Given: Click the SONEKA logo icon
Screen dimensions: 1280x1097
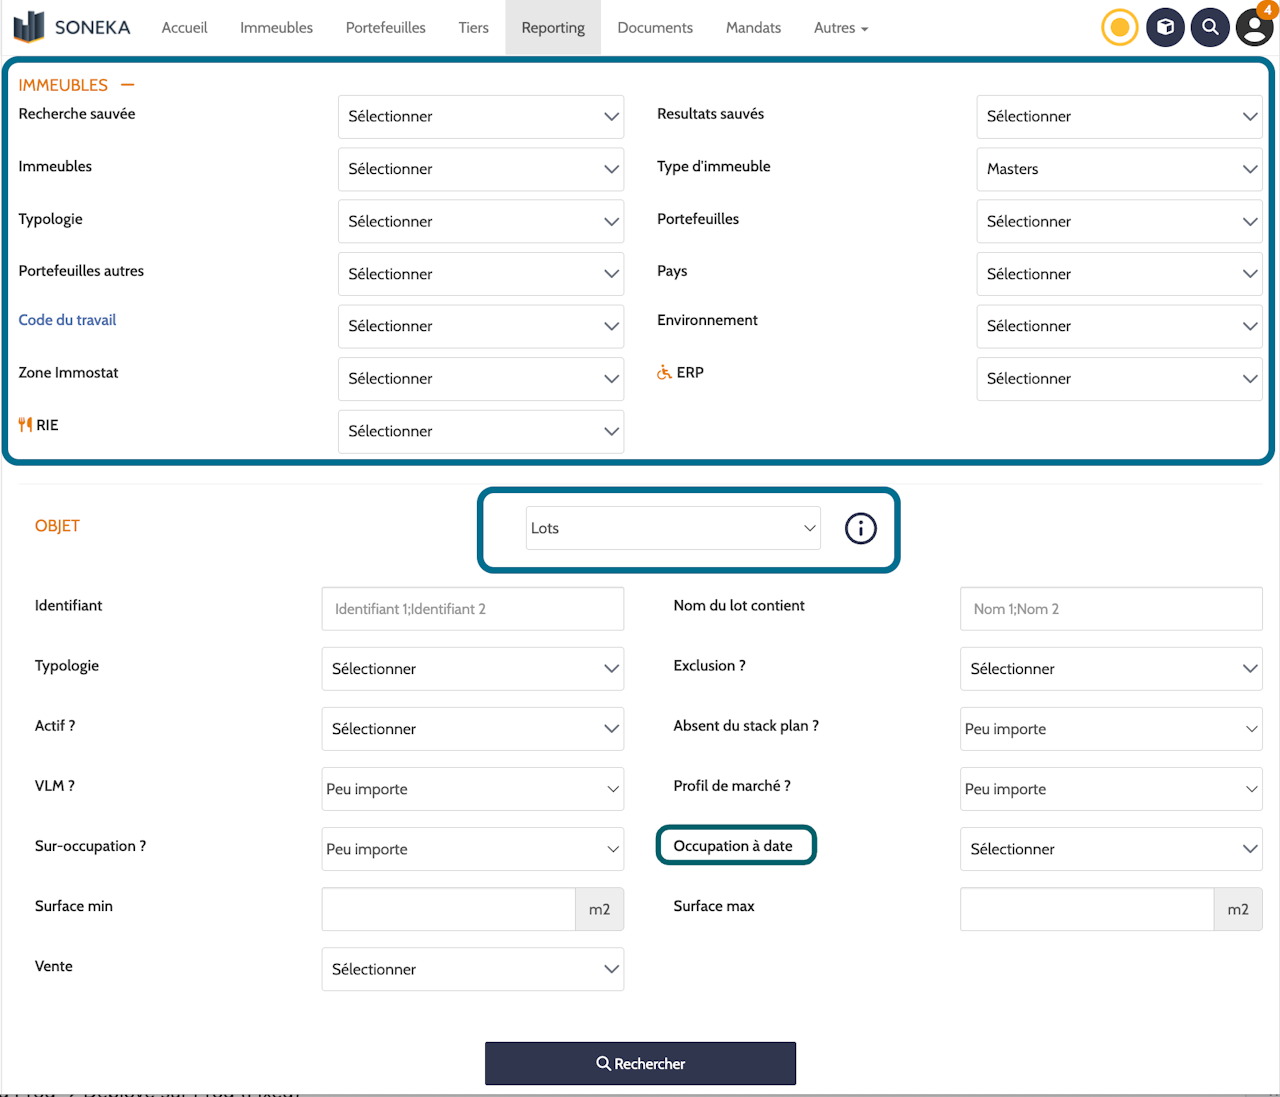Looking at the screenshot, I should pos(29,26).
